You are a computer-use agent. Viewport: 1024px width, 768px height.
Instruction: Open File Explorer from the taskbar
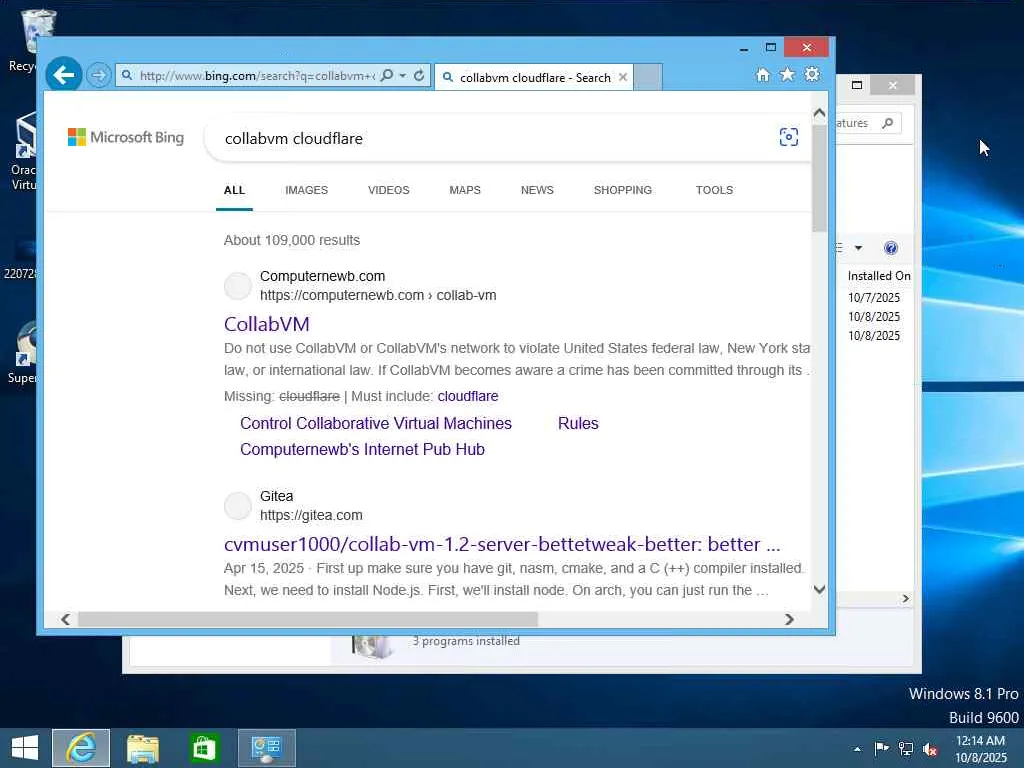(142, 748)
